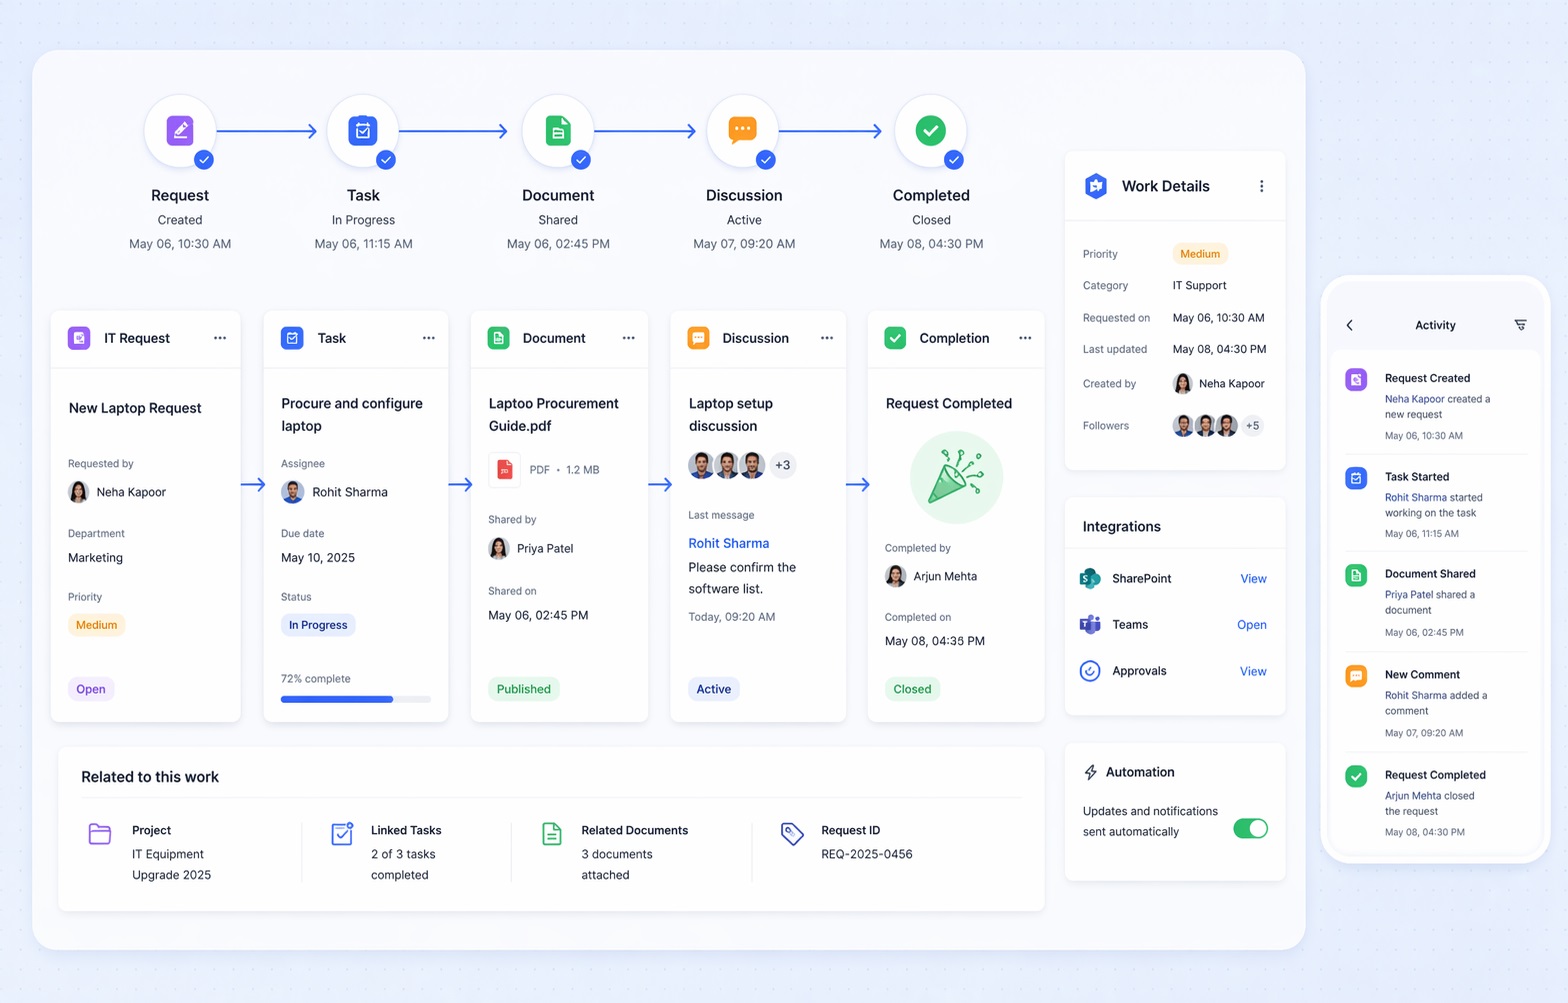Click Priya Patel's avatar in Document card

498,548
